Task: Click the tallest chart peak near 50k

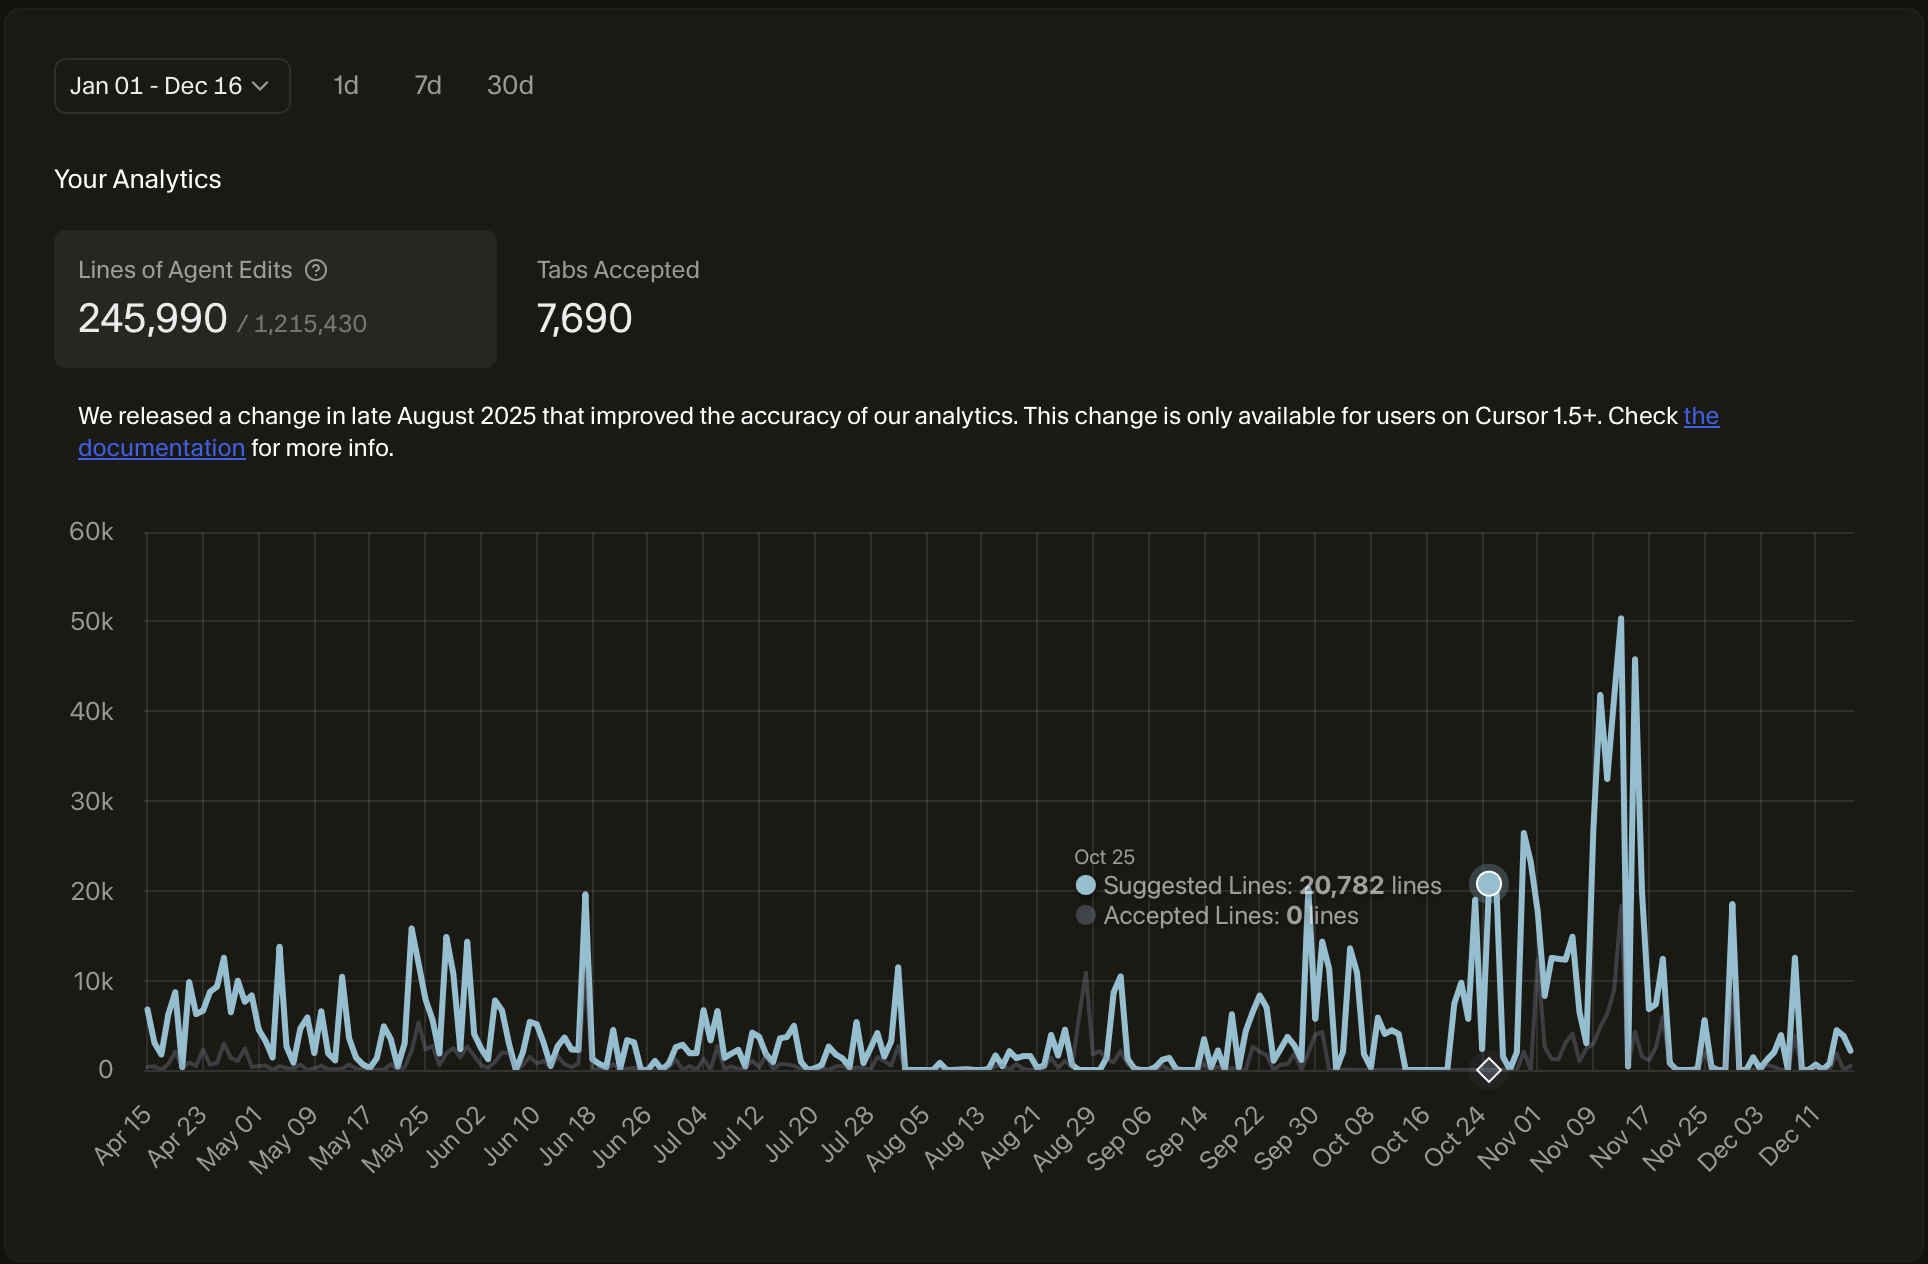Action: click(1620, 619)
